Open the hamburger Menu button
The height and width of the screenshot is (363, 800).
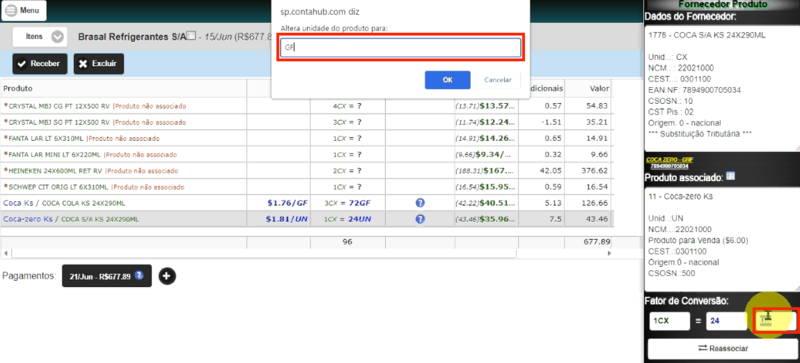23,10
